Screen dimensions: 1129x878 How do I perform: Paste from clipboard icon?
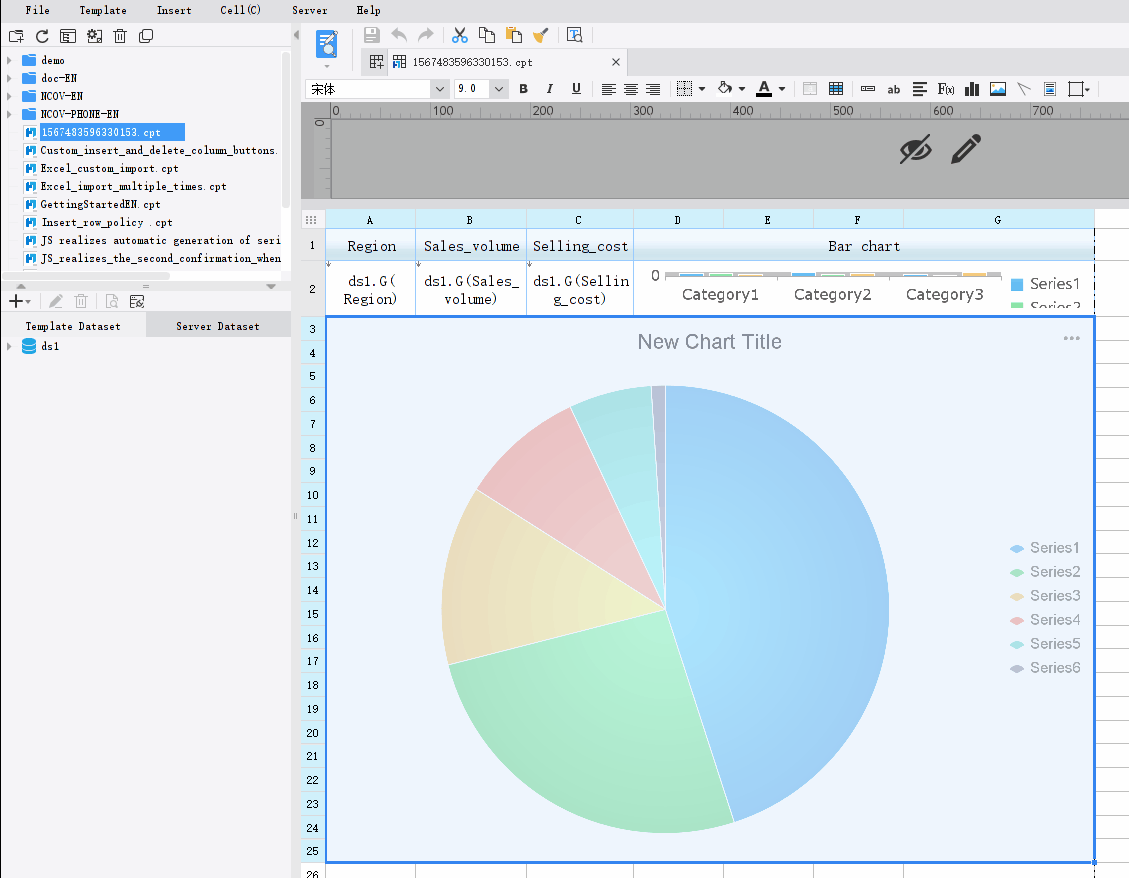(513, 35)
